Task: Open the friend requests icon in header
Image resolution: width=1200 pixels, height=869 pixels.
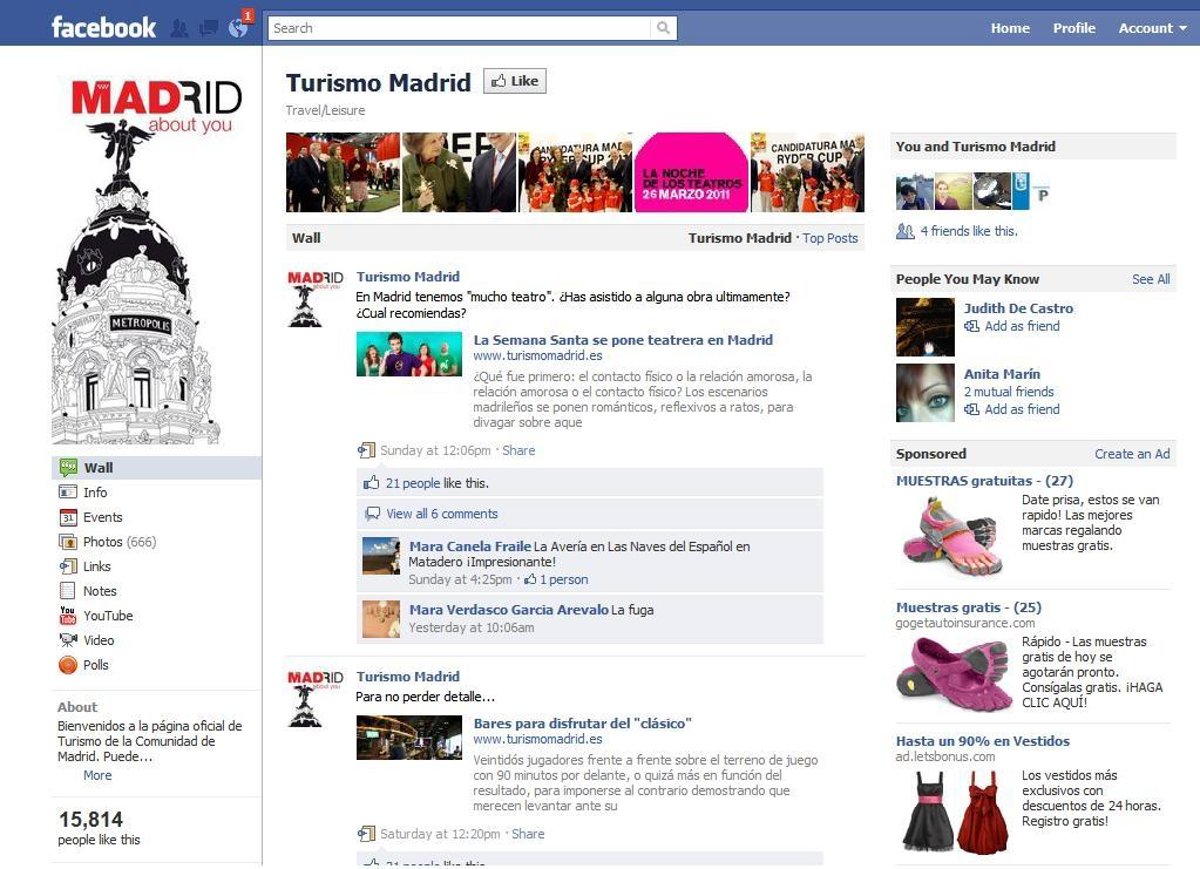Action: (x=180, y=28)
